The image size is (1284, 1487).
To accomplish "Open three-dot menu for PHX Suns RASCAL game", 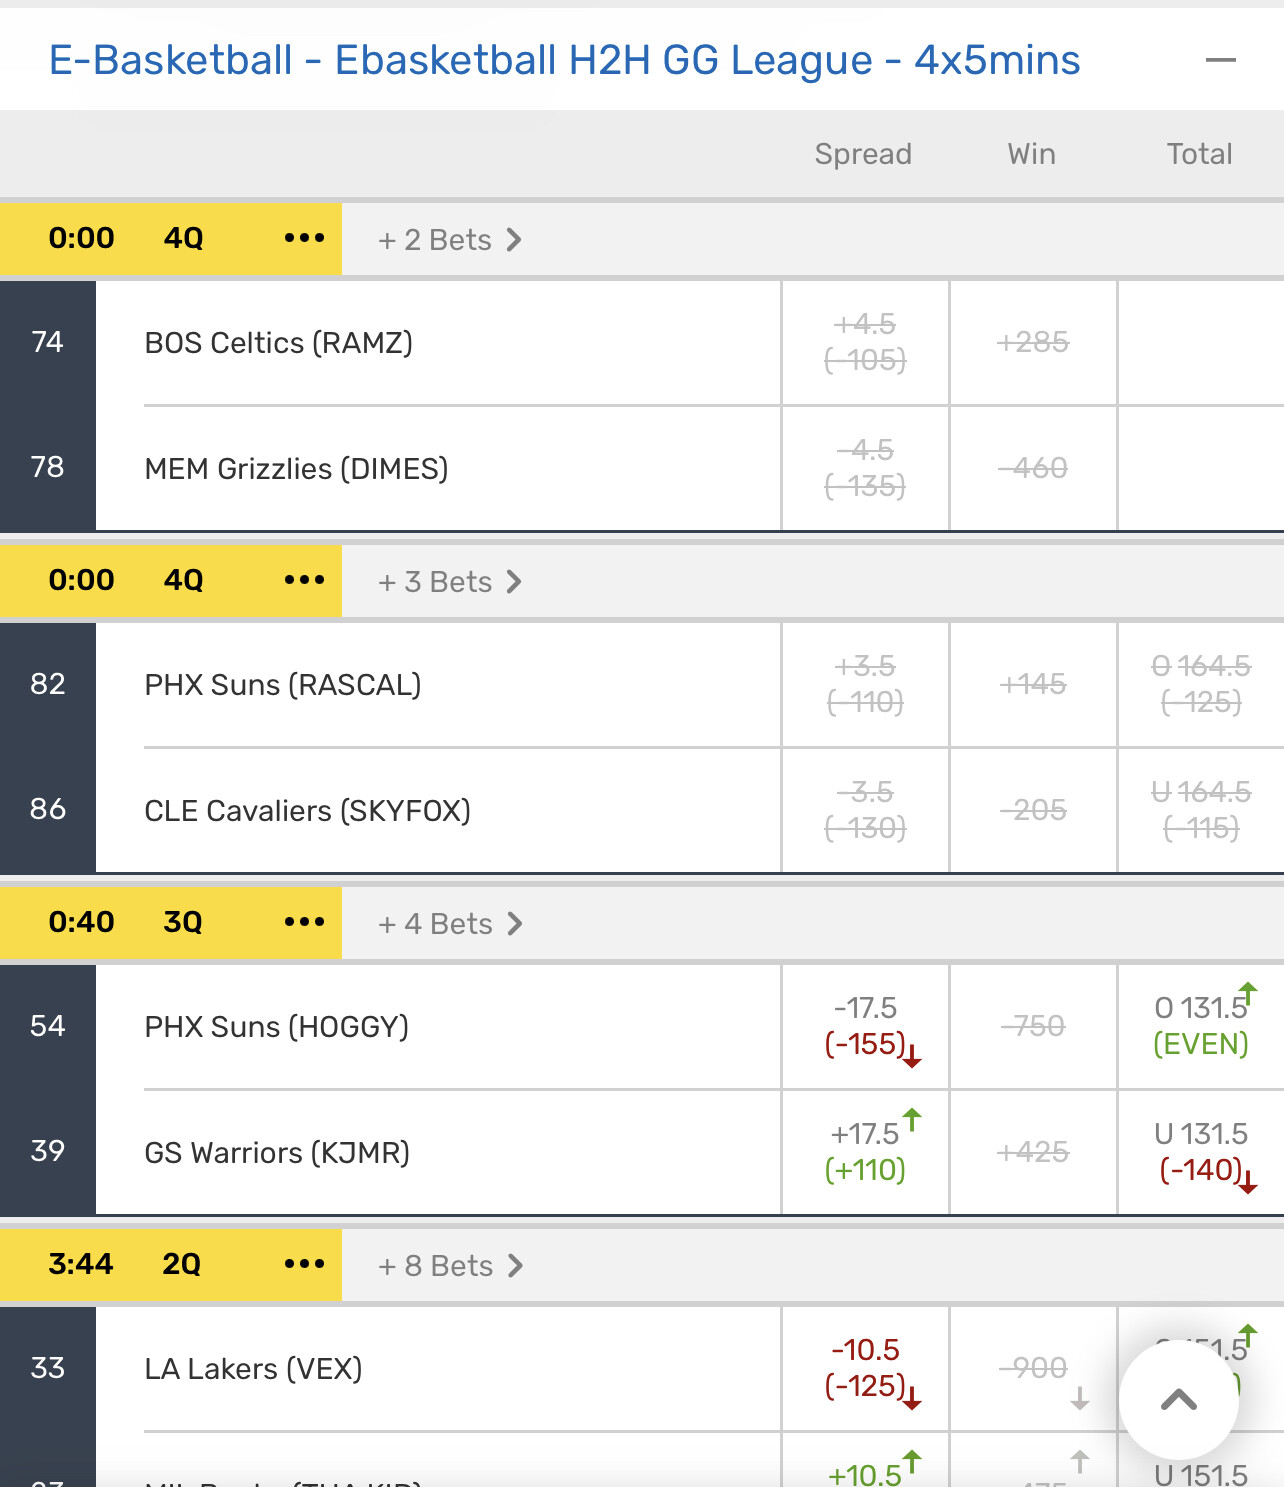I will coord(304,581).
